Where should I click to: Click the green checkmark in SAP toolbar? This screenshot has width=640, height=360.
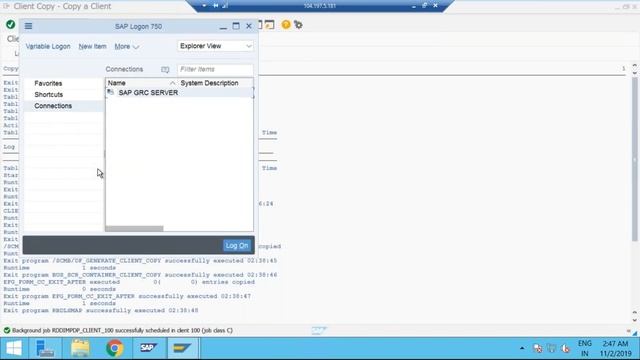tap(10, 24)
